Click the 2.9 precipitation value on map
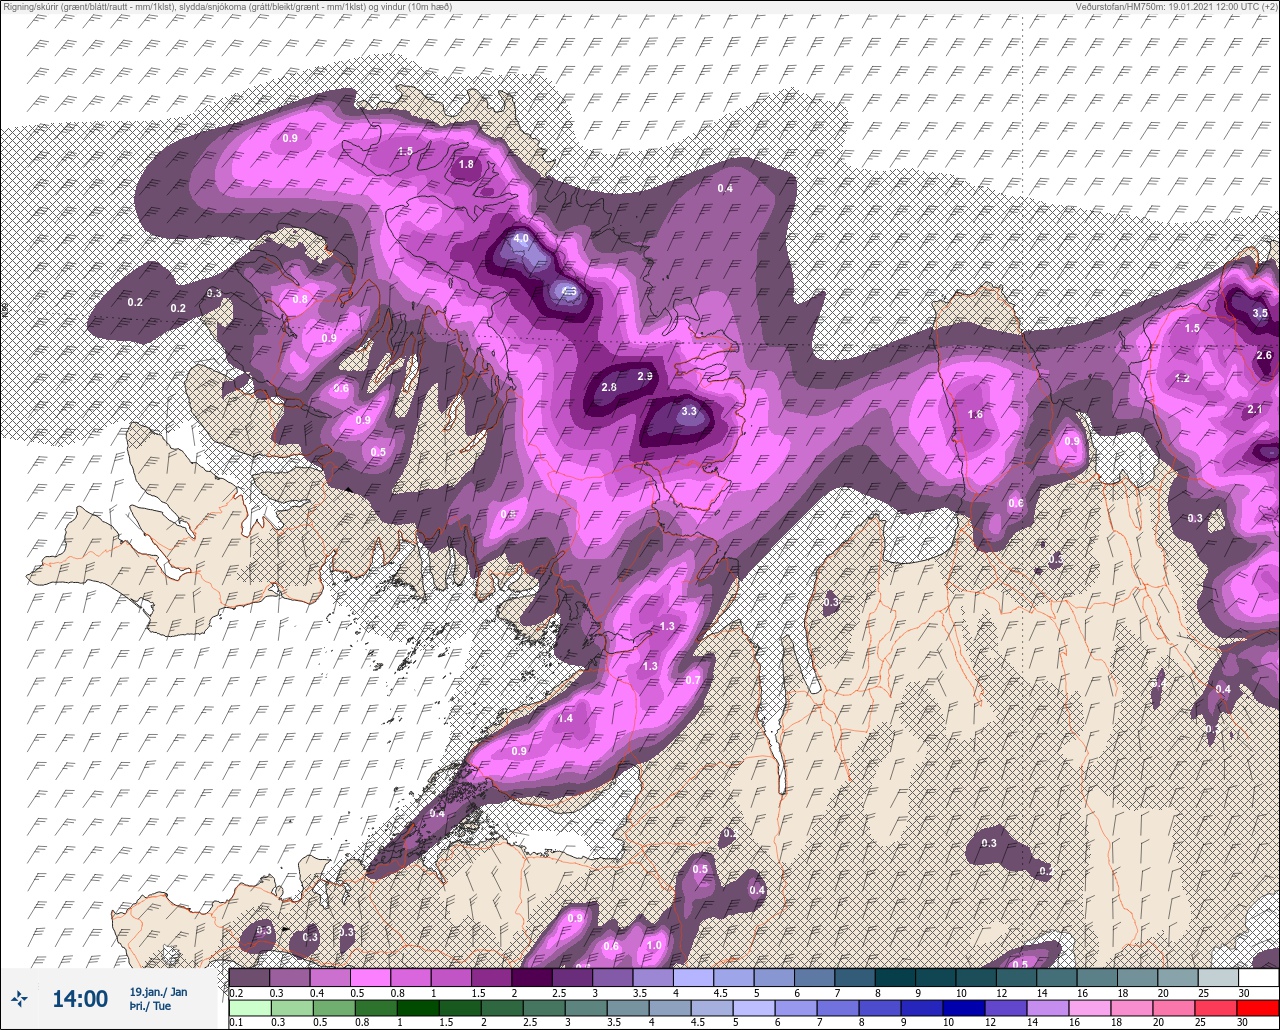1280x1030 pixels. pos(645,376)
